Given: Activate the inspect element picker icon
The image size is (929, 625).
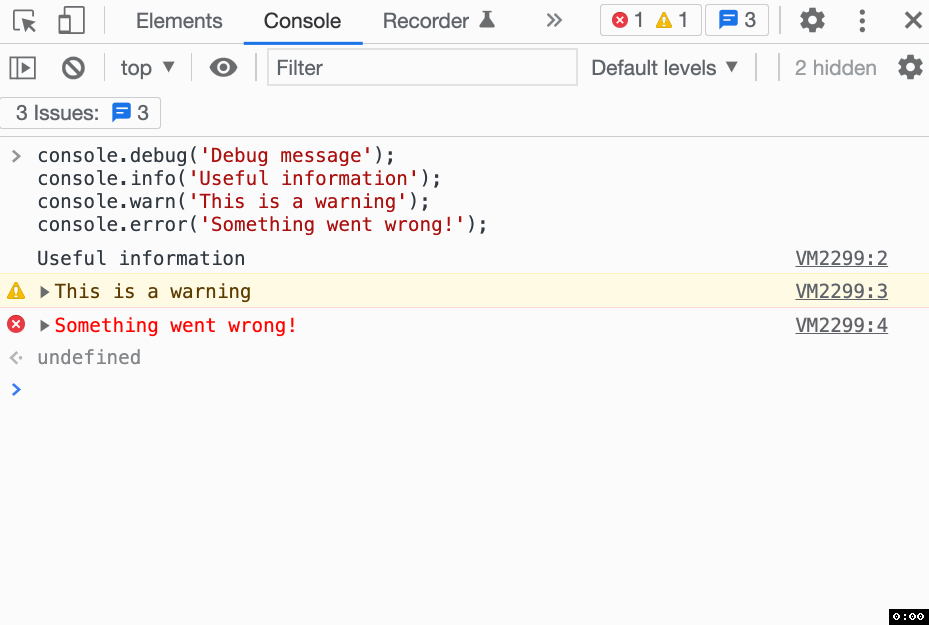Looking at the screenshot, I should [25, 21].
